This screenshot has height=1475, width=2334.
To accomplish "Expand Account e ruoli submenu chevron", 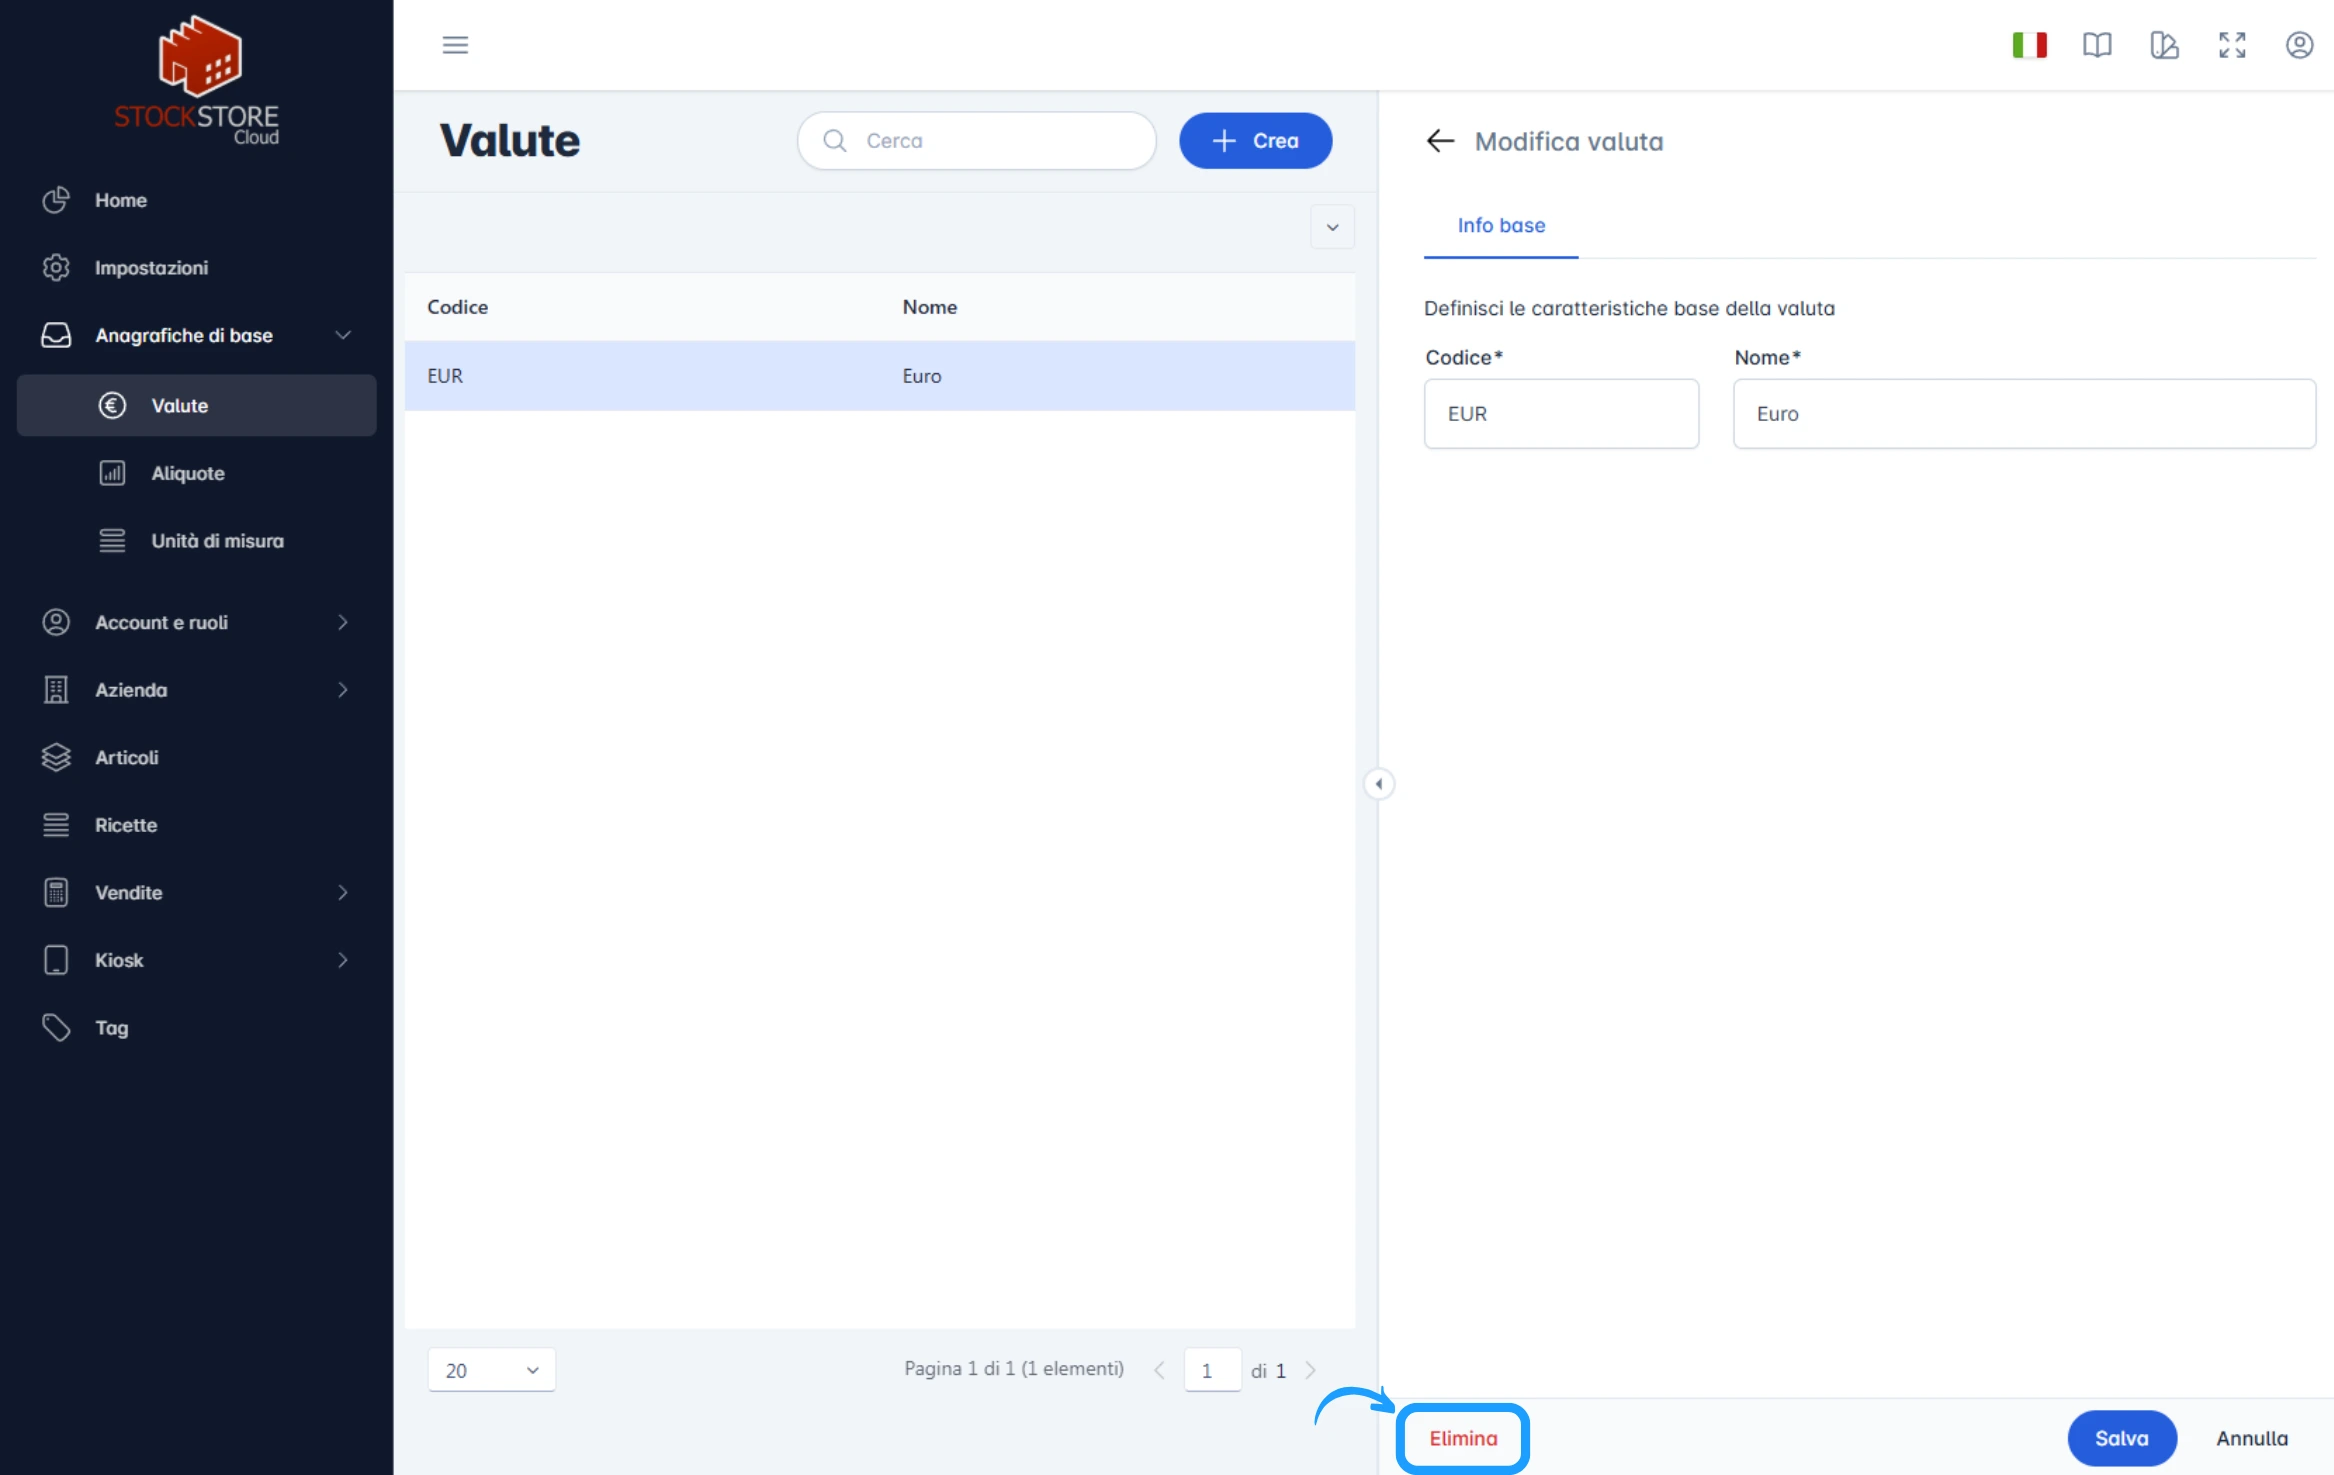I will (343, 622).
